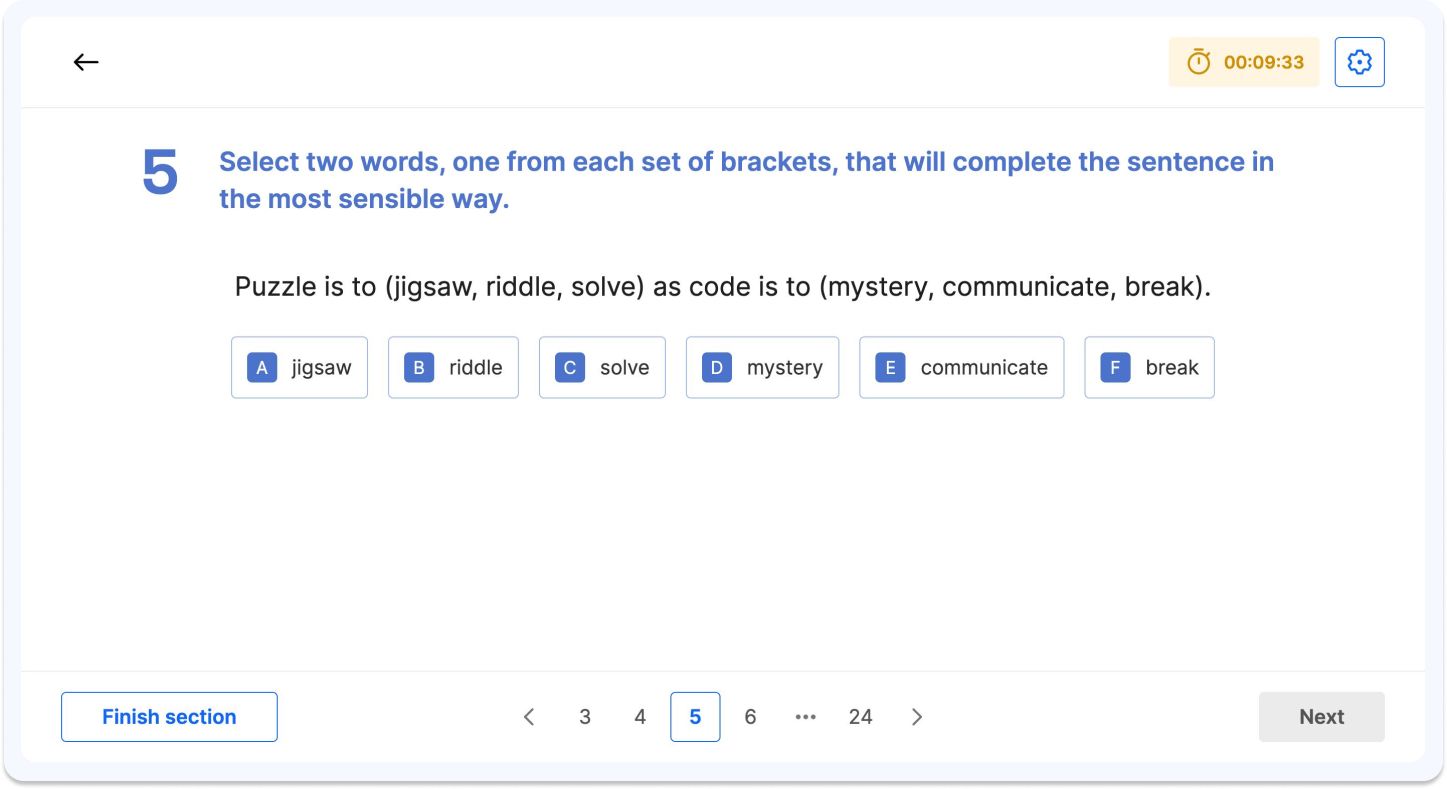Click the previous page chevron arrow
The height and width of the screenshot is (789, 1447).
(529, 716)
